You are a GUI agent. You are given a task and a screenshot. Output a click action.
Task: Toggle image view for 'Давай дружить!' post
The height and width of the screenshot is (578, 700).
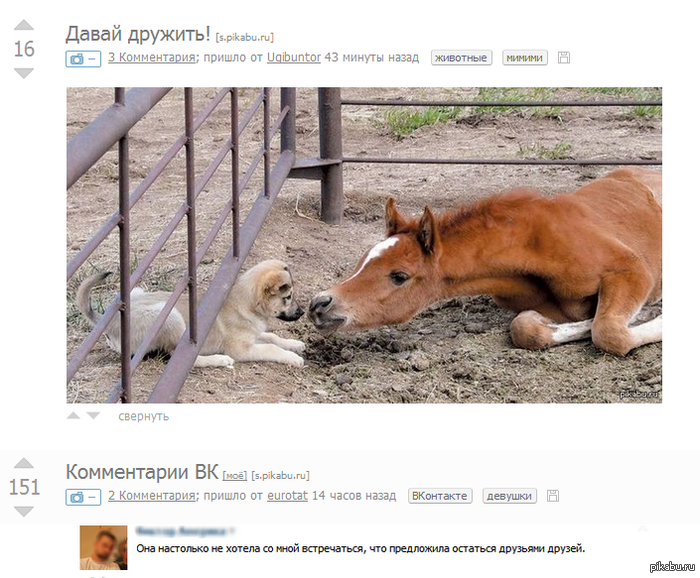coord(83,58)
